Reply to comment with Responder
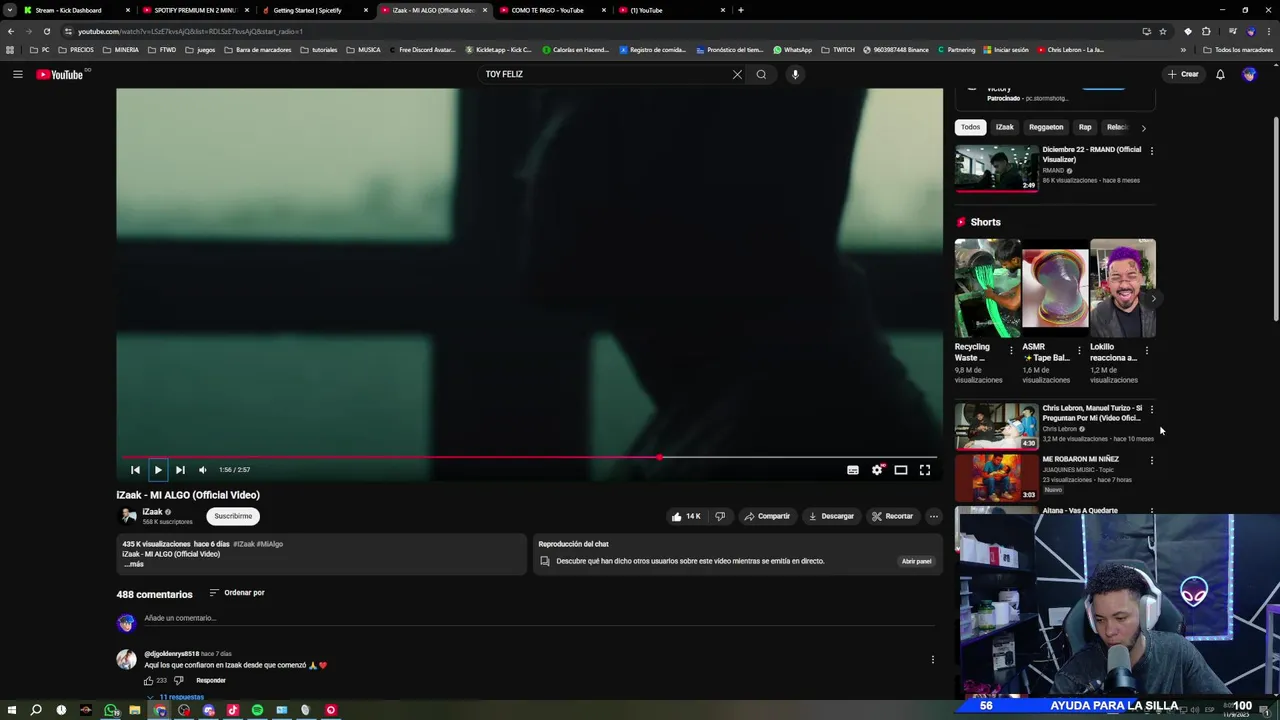 [211, 680]
